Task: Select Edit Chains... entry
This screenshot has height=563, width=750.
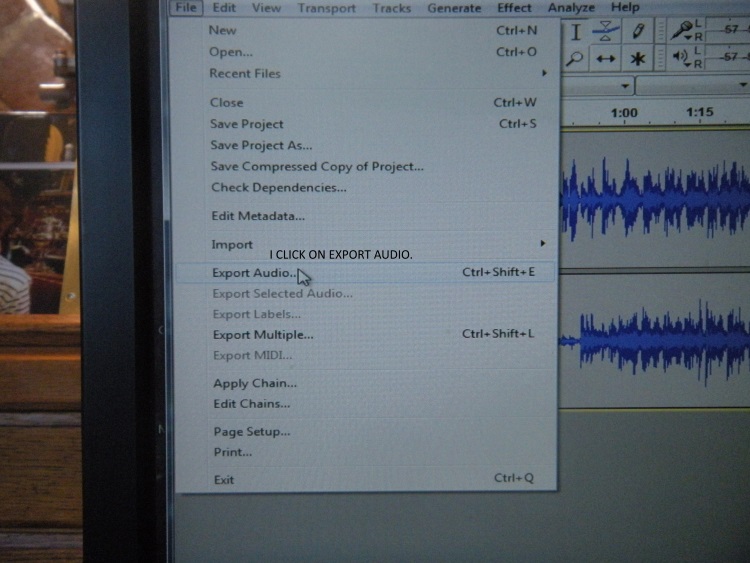Action: coord(366,404)
